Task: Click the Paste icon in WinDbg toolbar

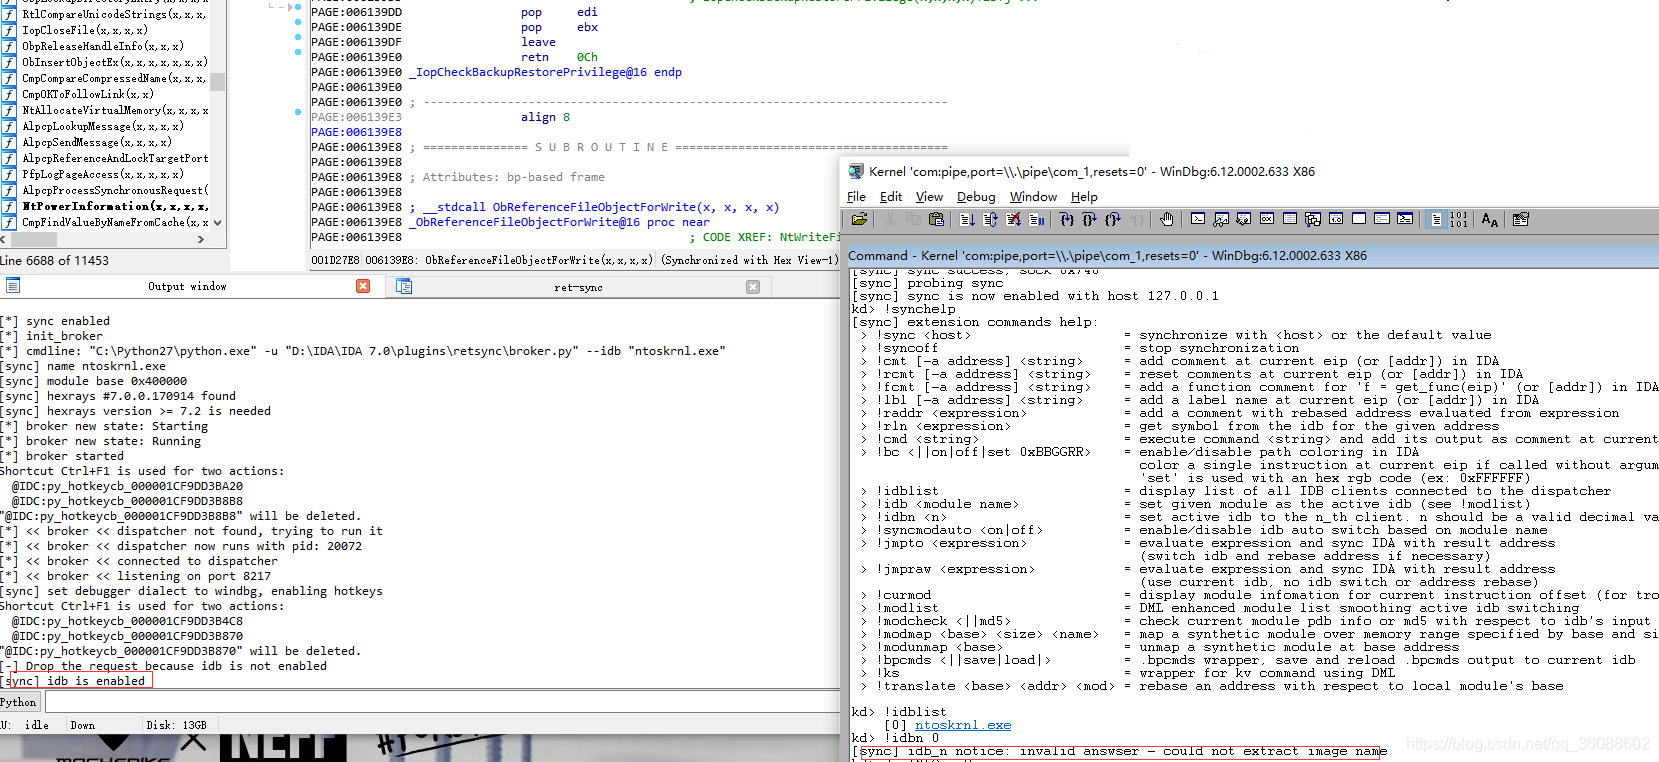Action: coord(936,219)
